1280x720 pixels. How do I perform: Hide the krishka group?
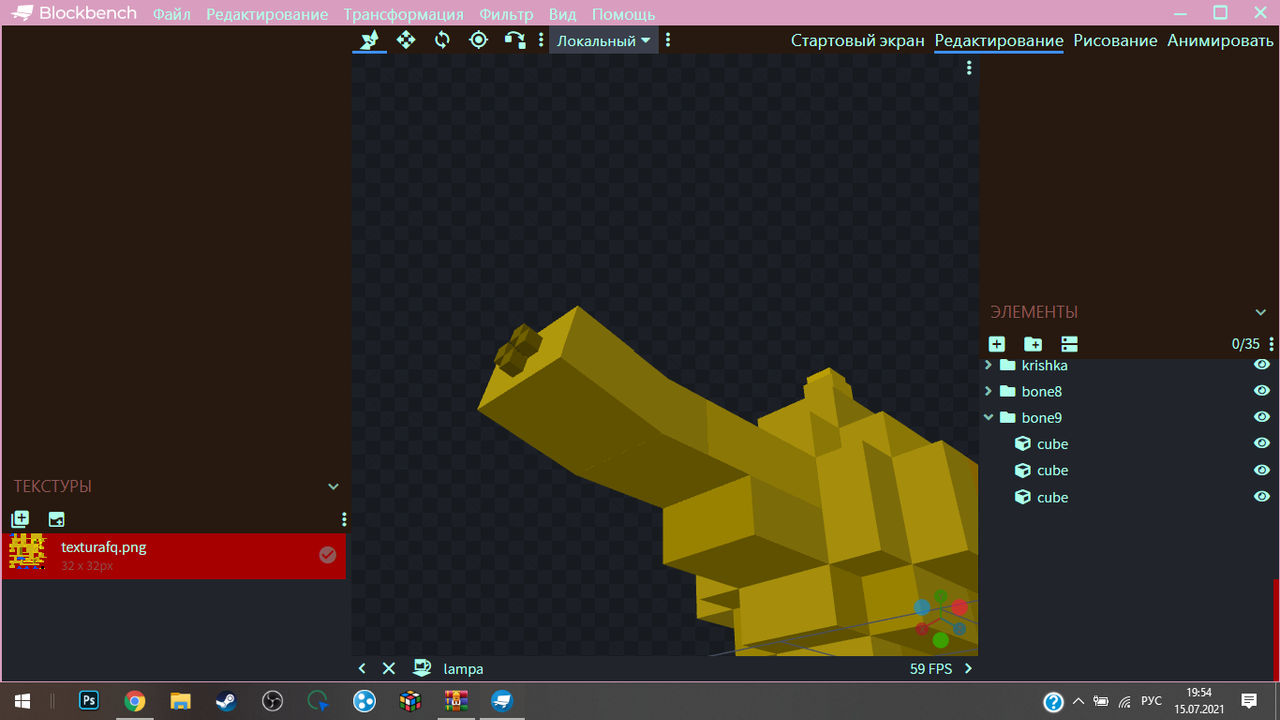click(x=1262, y=365)
